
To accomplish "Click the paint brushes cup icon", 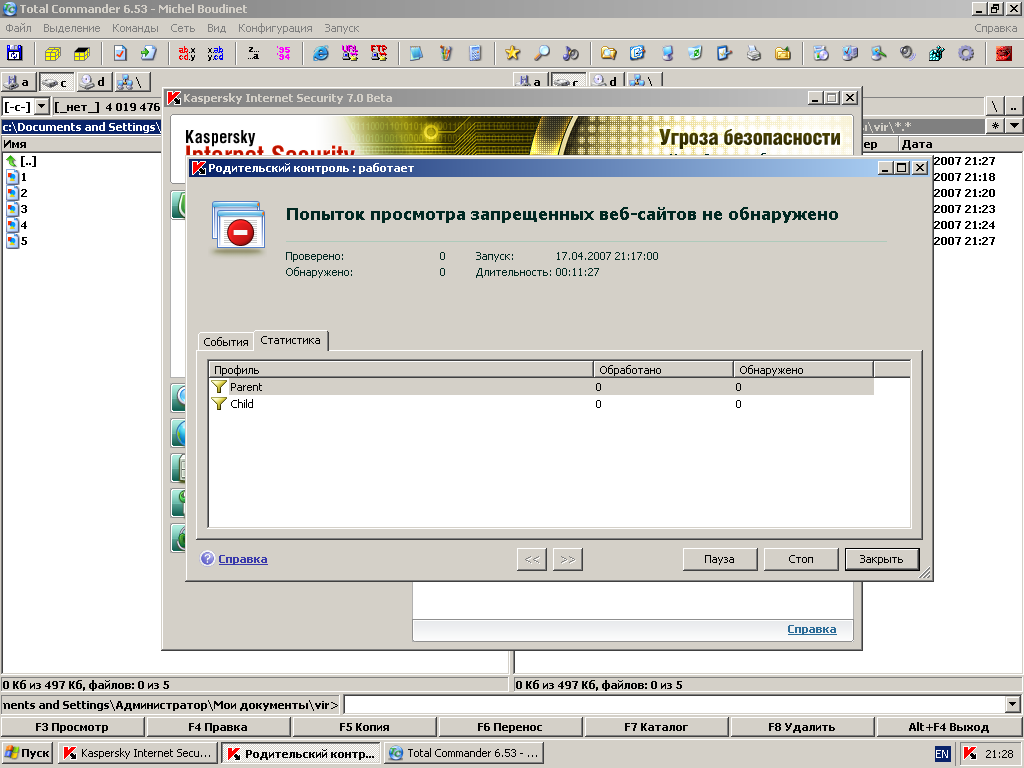I will (446, 53).
